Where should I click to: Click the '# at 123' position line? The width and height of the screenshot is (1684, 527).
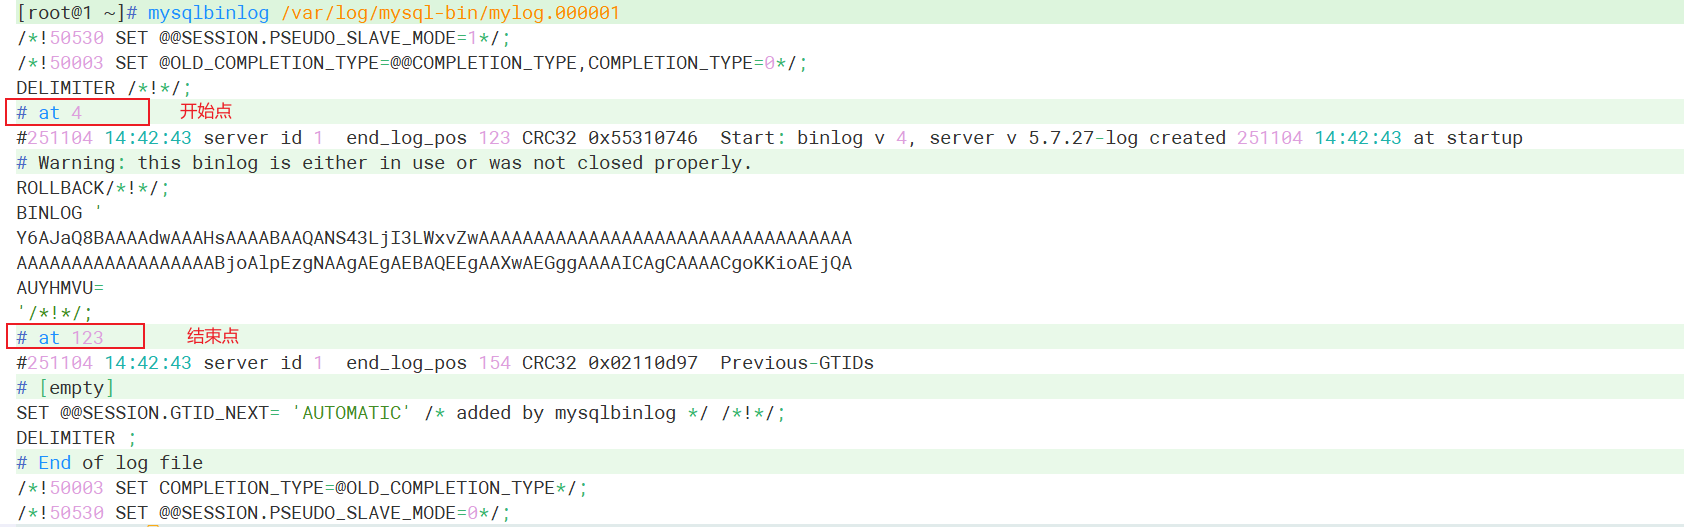60,338
